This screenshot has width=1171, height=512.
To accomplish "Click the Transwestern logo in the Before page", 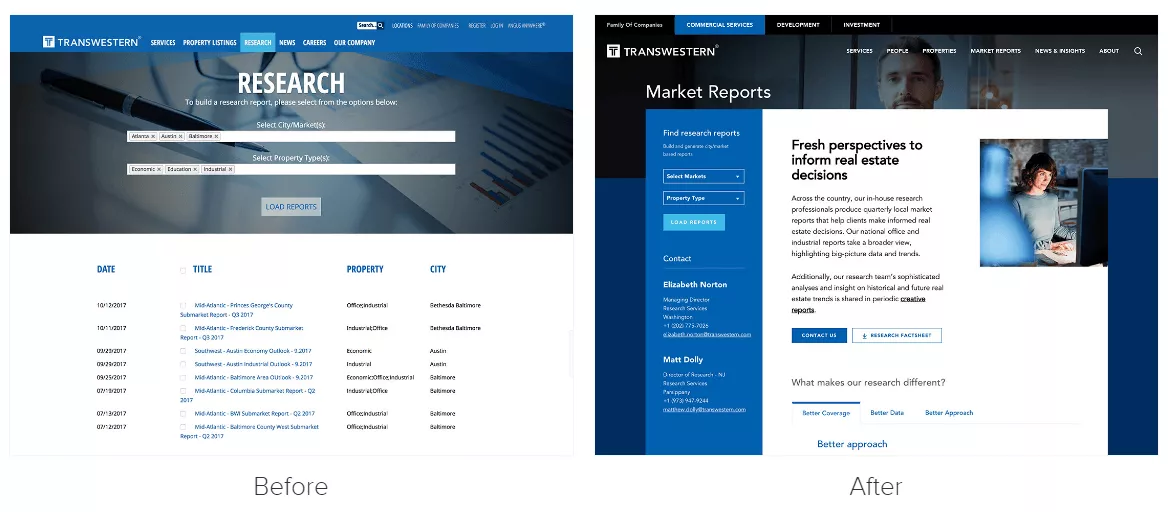I will (x=91, y=43).
